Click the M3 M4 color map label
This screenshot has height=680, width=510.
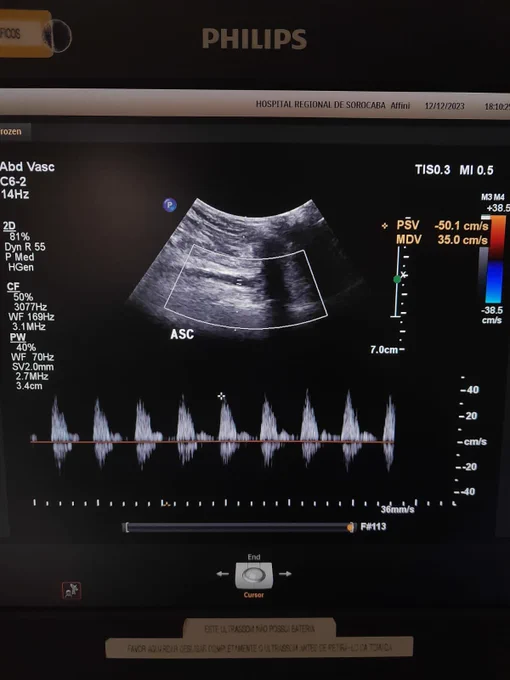point(493,197)
